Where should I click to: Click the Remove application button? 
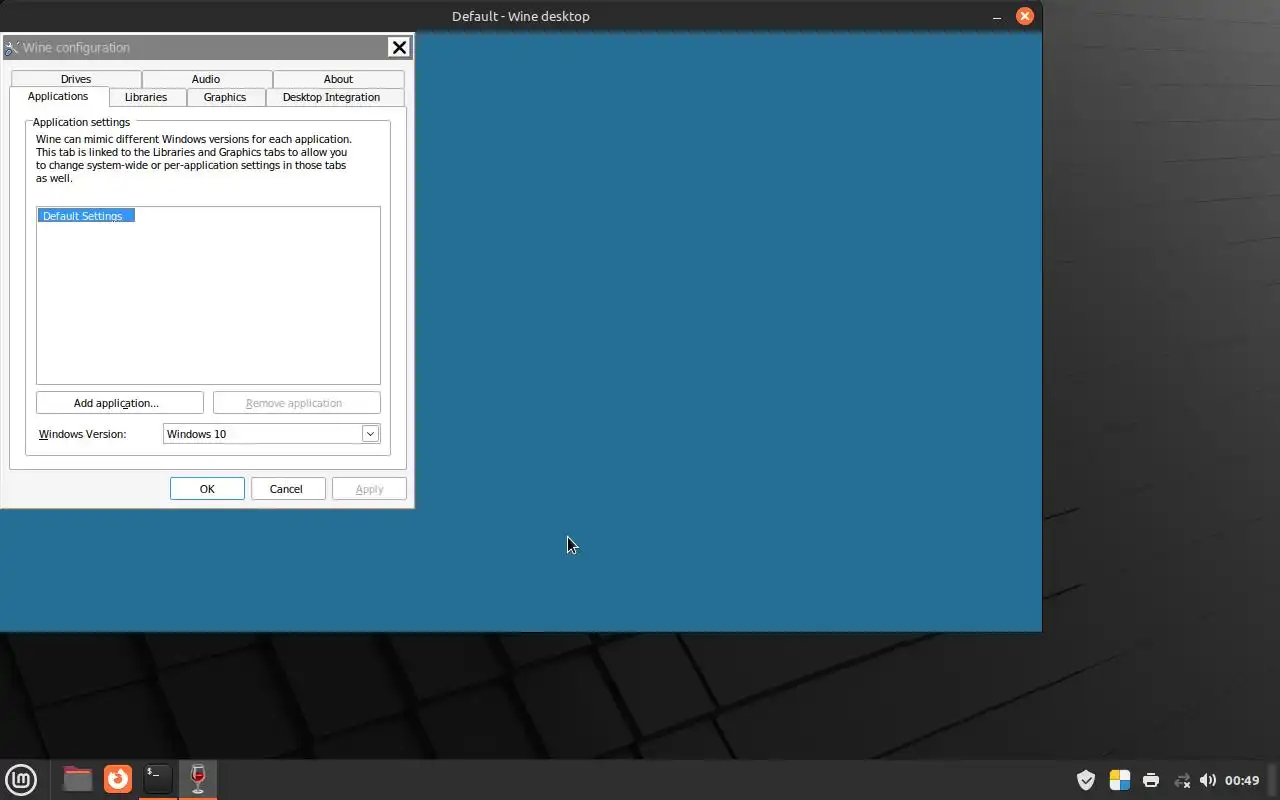[x=297, y=403]
